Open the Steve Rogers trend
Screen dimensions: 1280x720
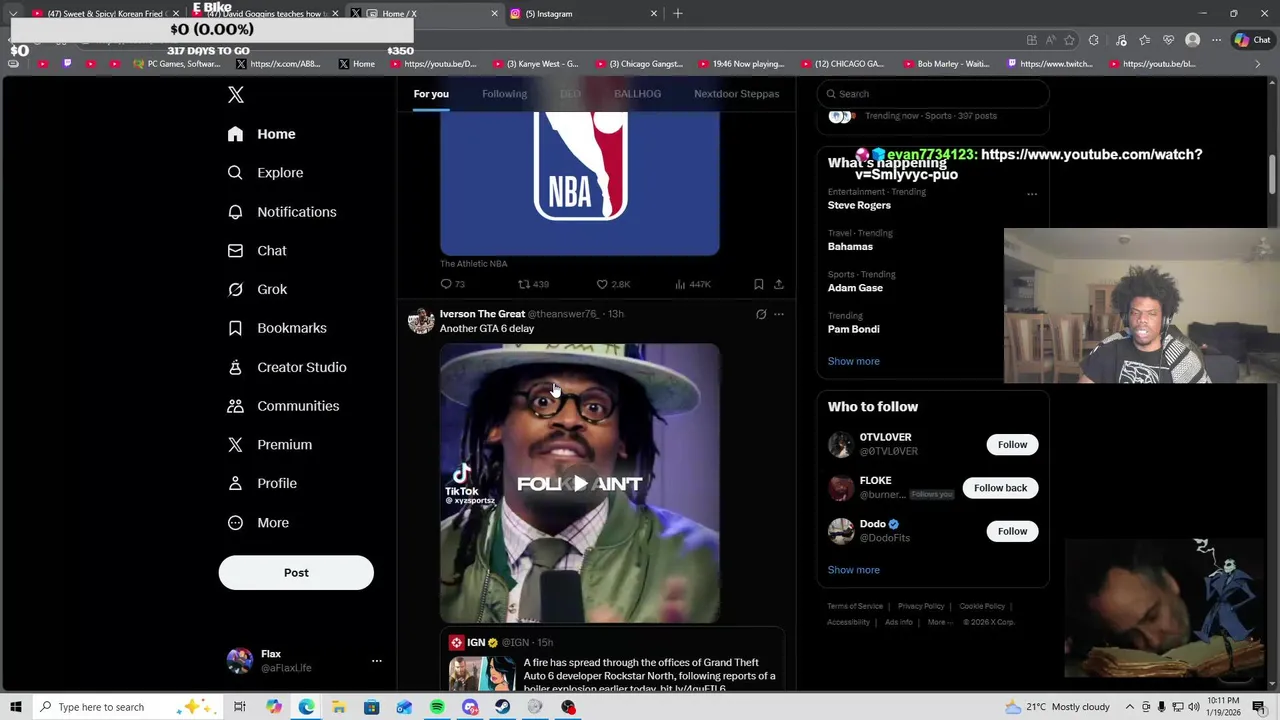pos(859,205)
